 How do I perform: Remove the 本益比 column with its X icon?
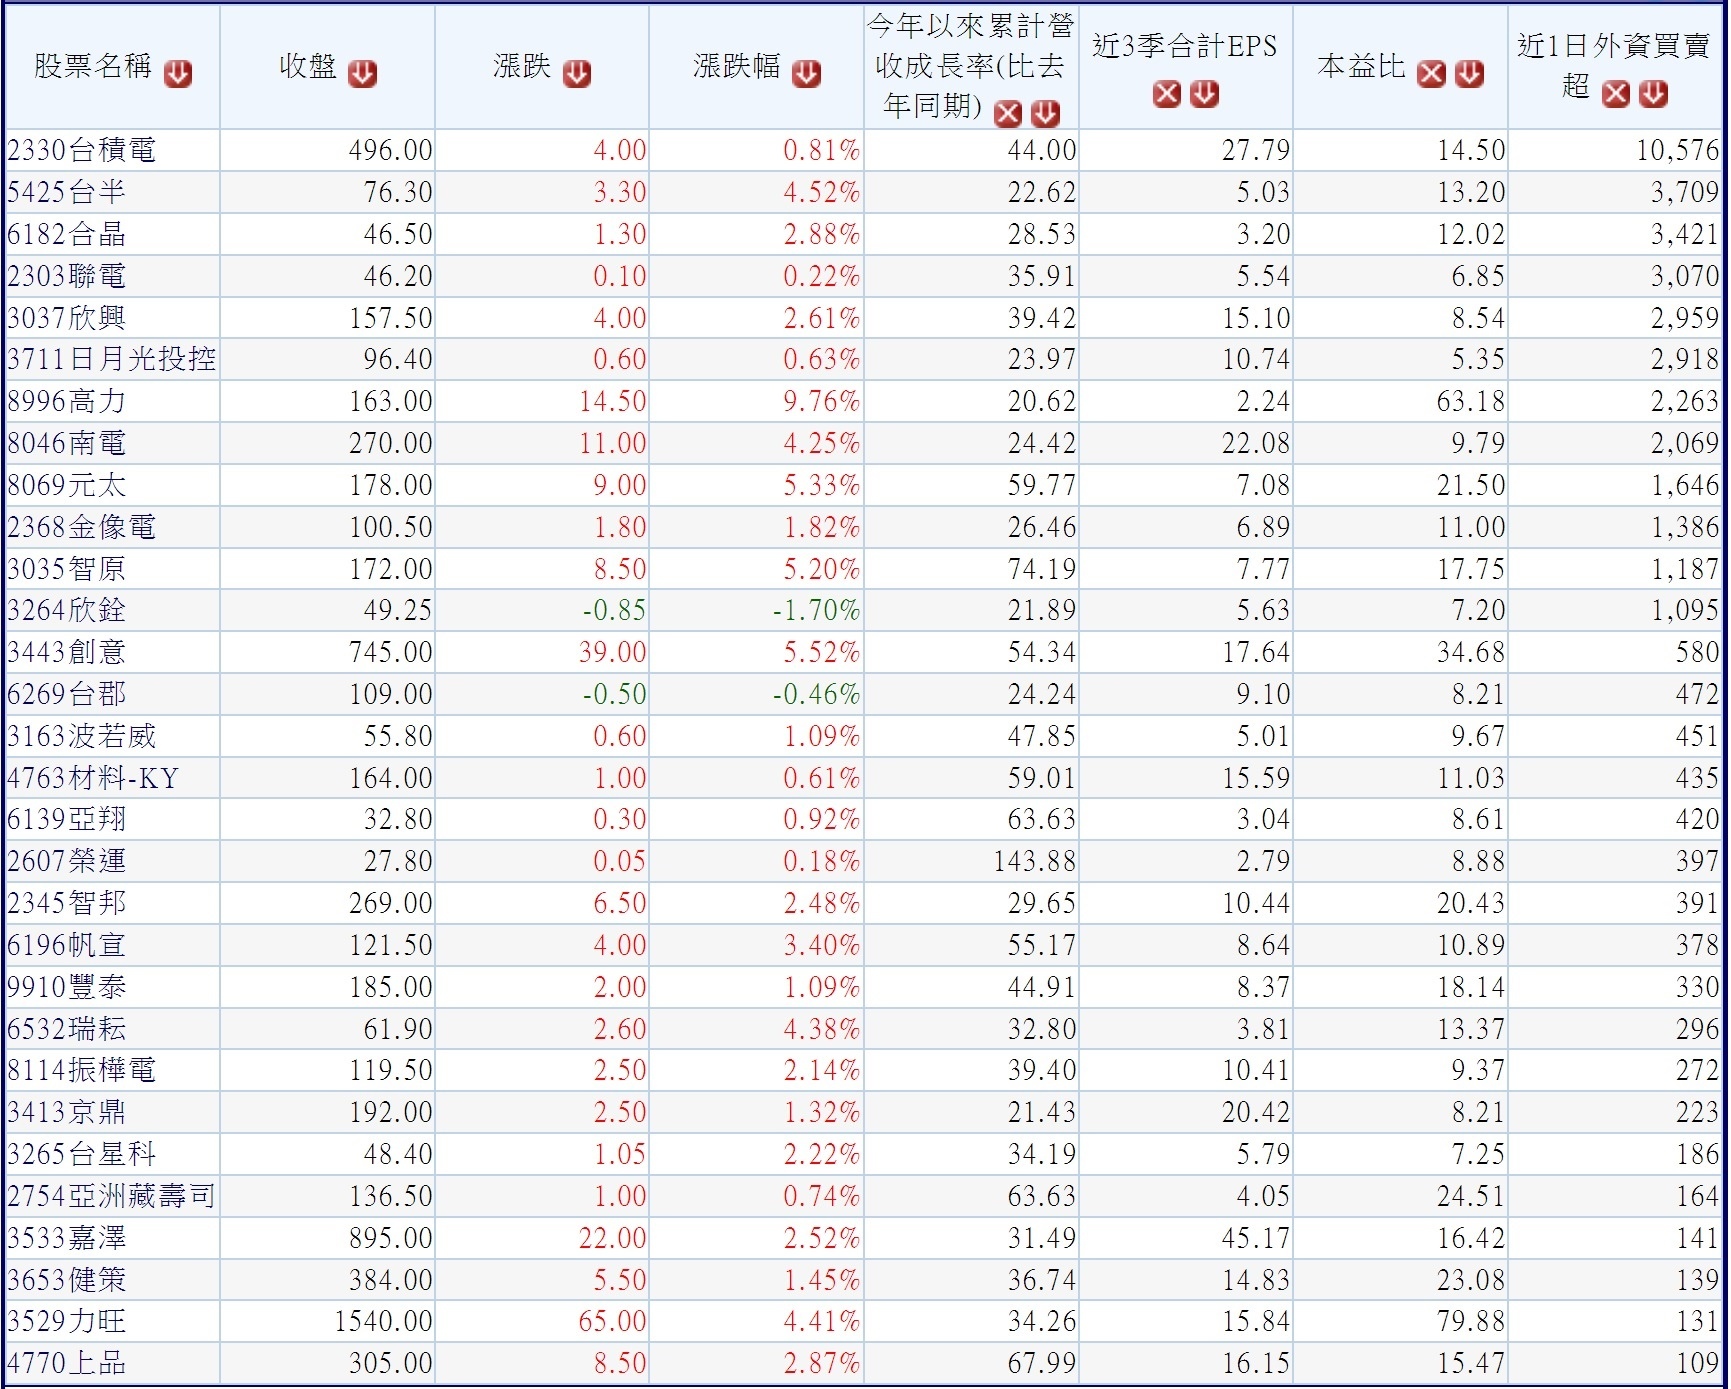click(1432, 74)
